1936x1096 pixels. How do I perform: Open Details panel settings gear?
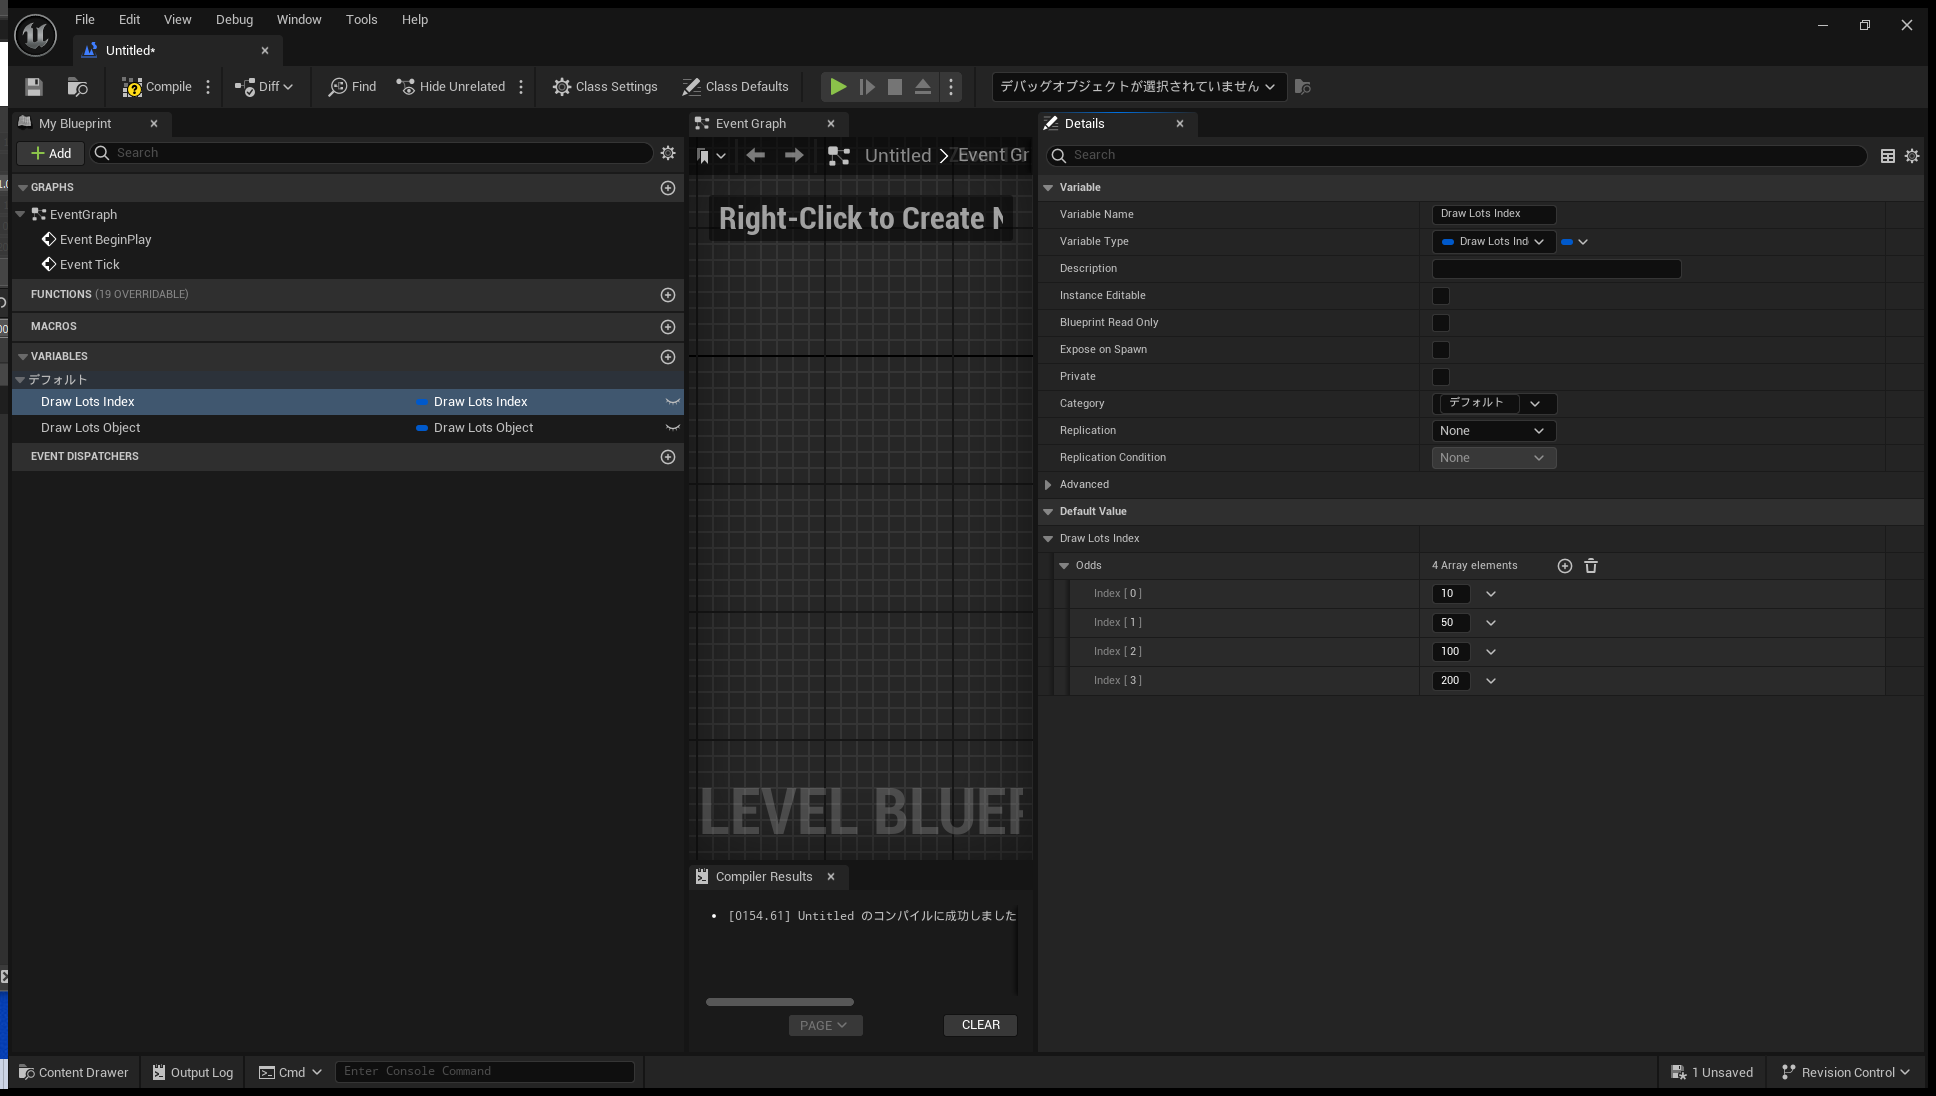pyautogui.click(x=1912, y=156)
